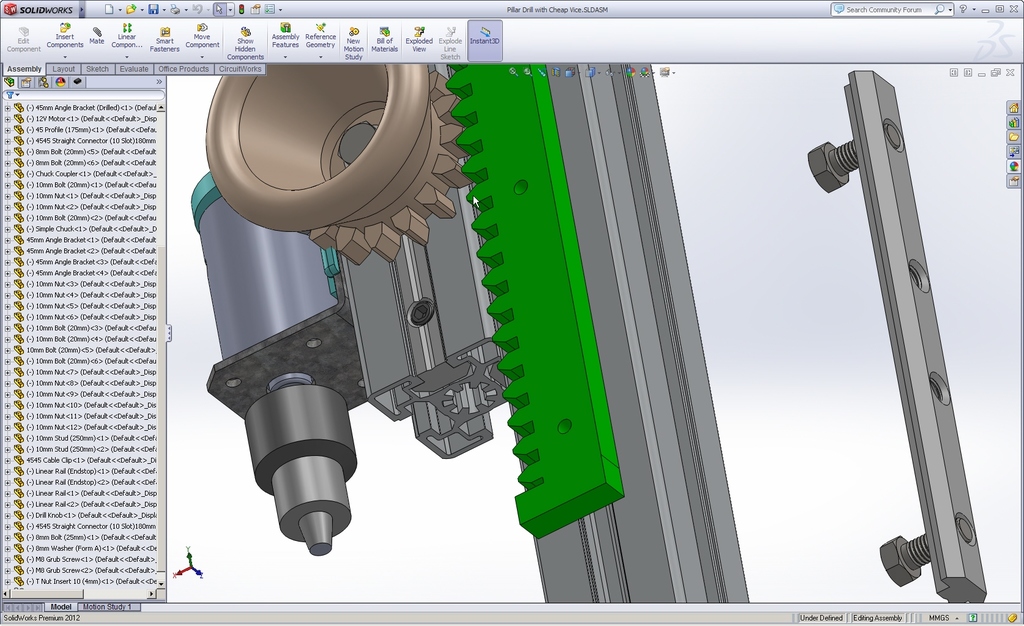This screenshot has height=626, width=1024.
Task: Expand the 12V Motor<1> tree node
Action: coord(8,119)
